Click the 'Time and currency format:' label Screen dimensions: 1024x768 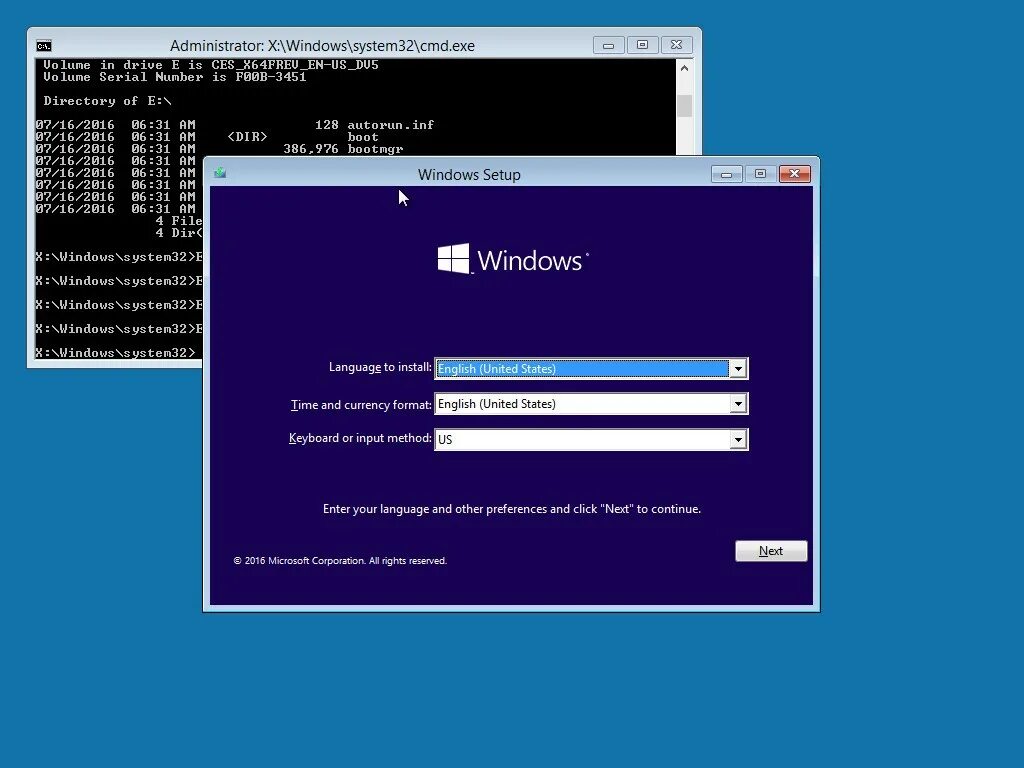[361, 405]
